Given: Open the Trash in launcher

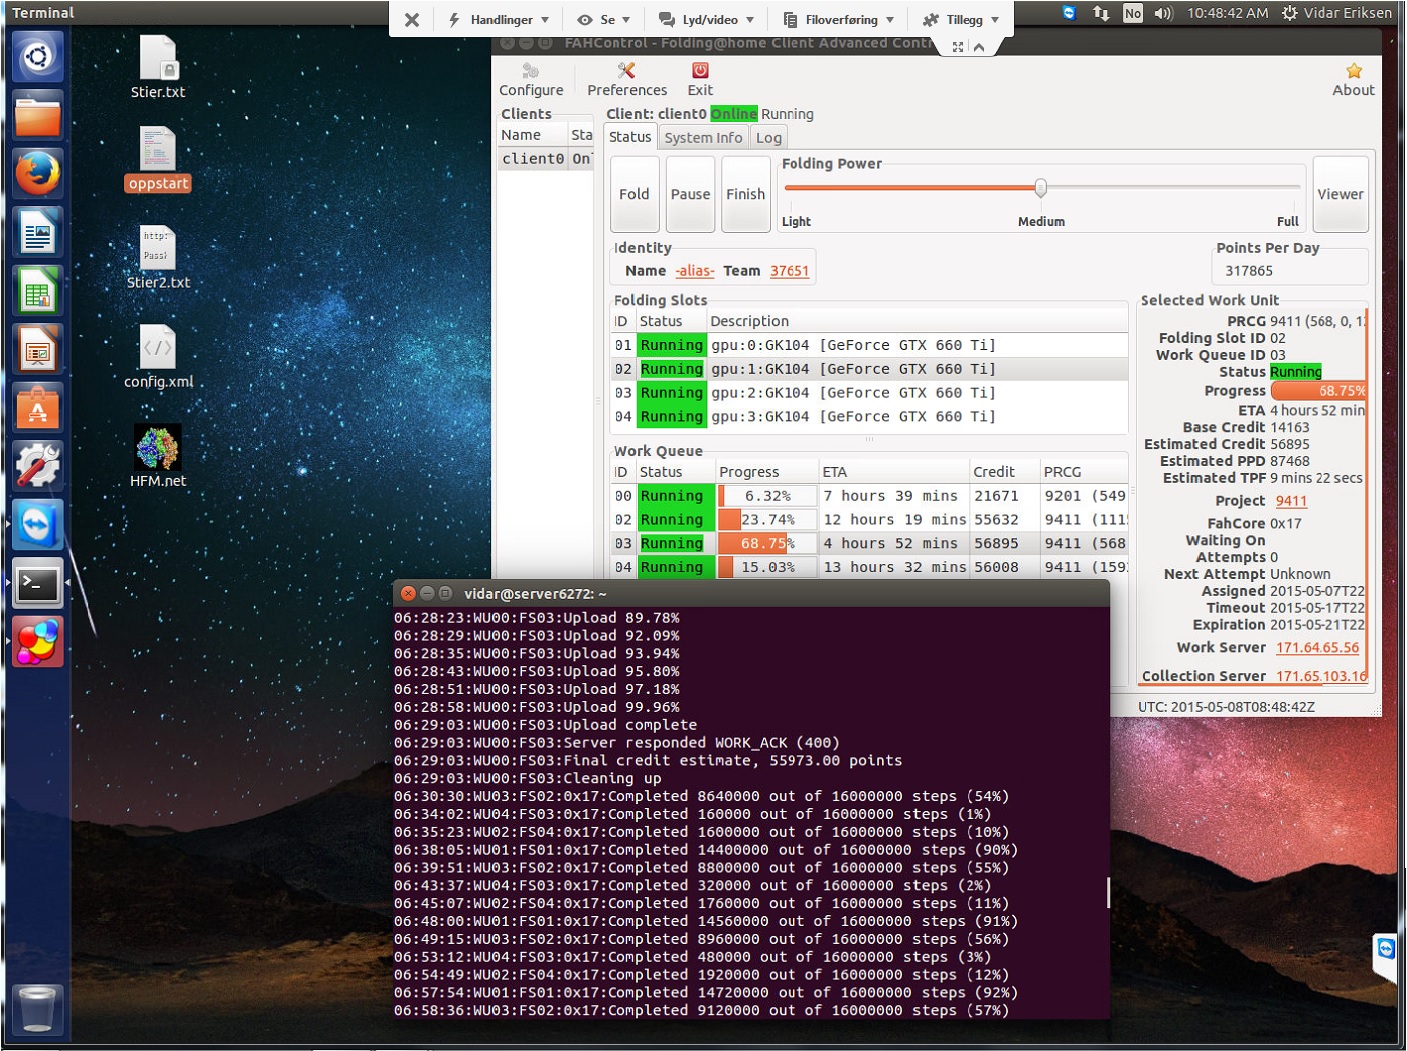Looking at the screenshot, I should click(x=38, y=1008).
